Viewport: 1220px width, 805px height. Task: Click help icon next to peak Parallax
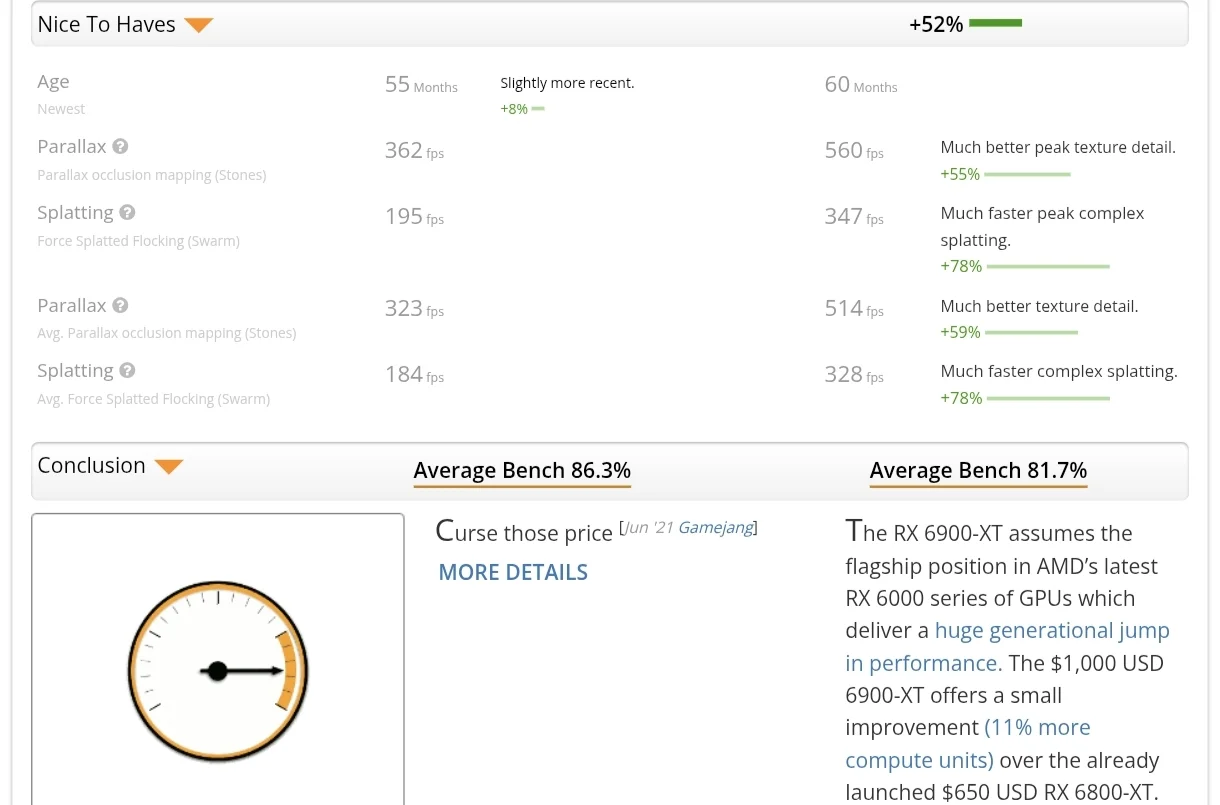tap(120, 147)
